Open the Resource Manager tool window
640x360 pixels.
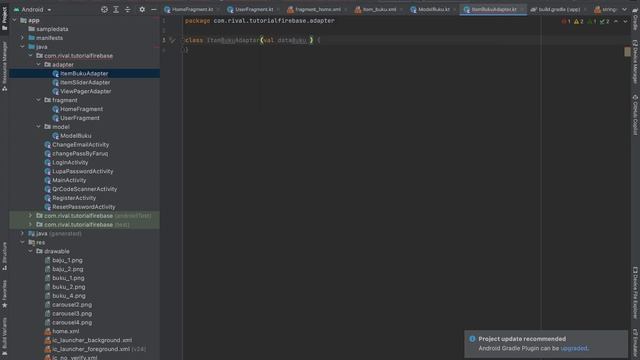(4, 66)
